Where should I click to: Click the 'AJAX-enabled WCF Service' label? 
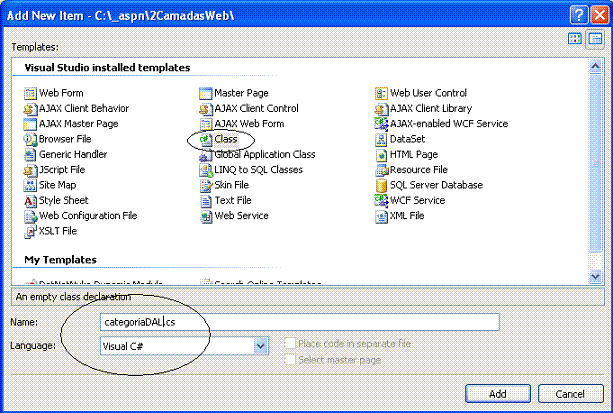click(x=449, y=124)
